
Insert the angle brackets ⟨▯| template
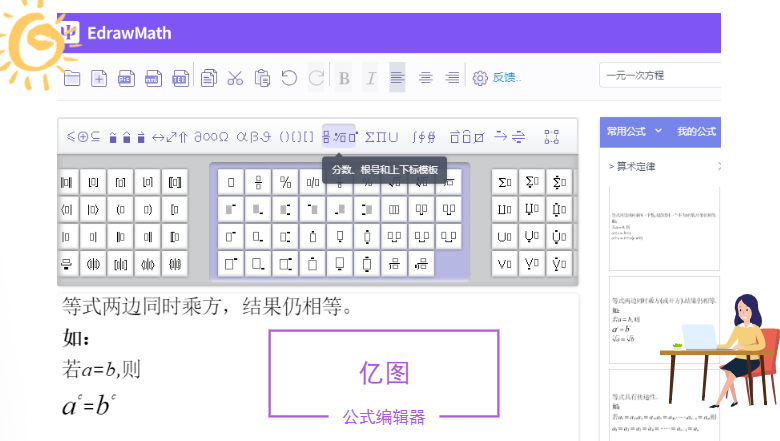click(67, 210)
